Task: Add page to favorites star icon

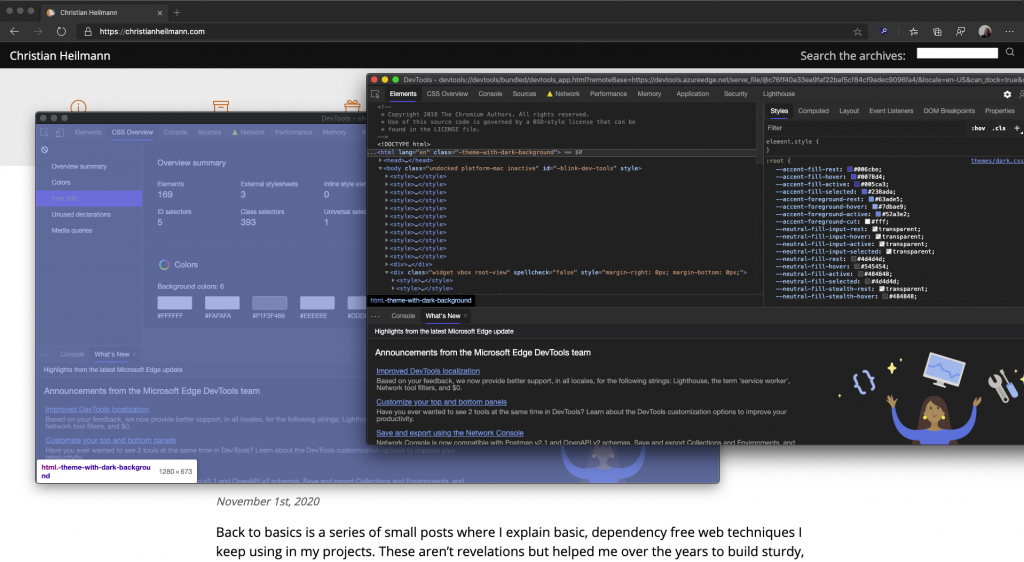Action: point(857,31)
